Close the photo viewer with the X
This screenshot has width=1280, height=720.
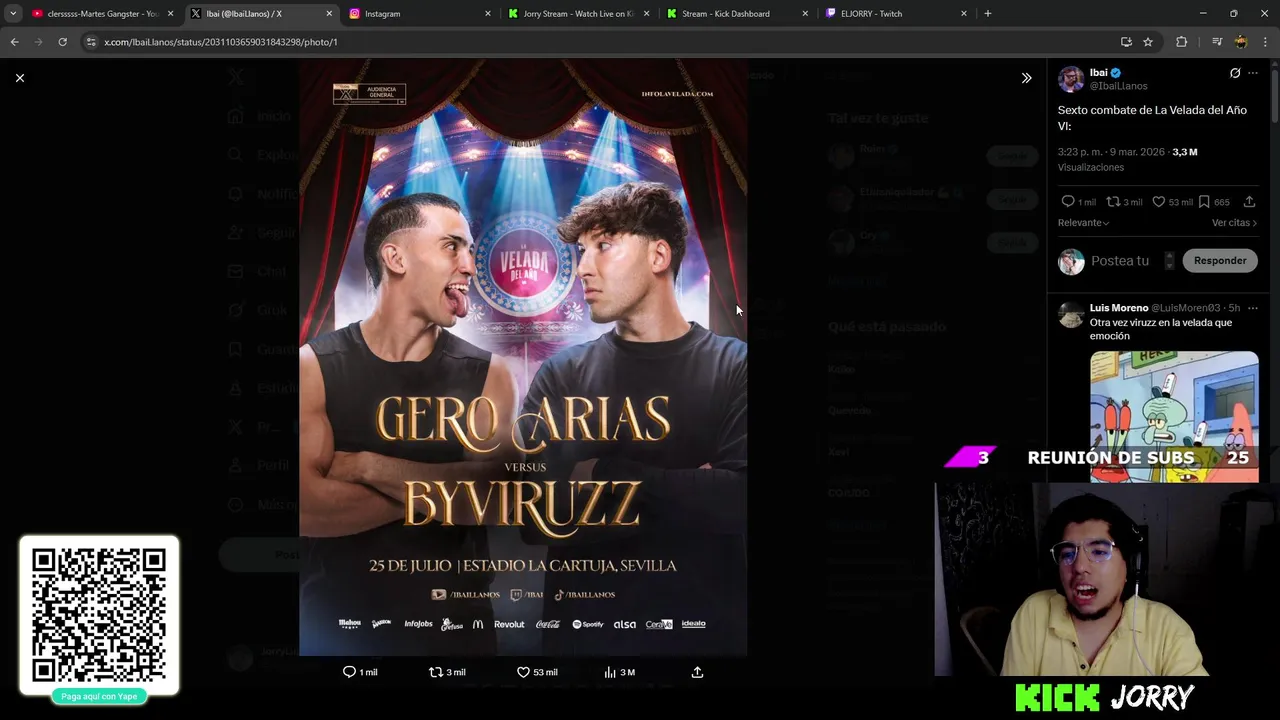[x=20, y=78]
